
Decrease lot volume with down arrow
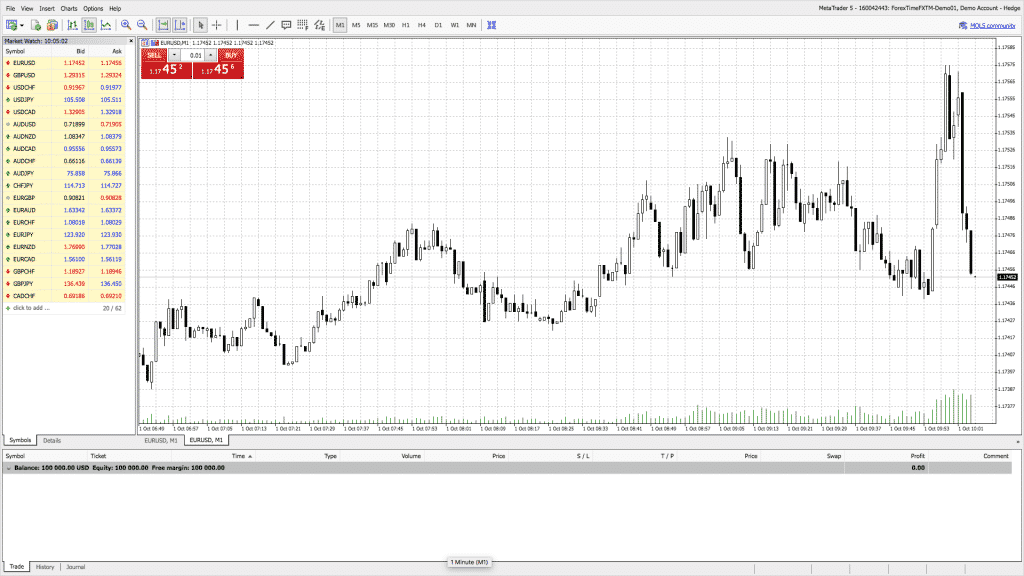175,55
